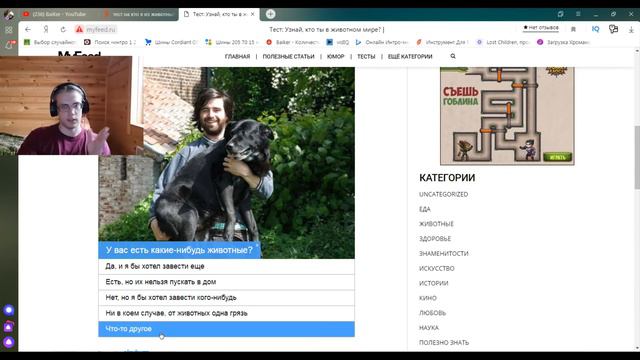The width and height of the screenshot is (640, 360).
Task: Open the 'Шины Cordiant' bookmark
Action: coord(171,42)
